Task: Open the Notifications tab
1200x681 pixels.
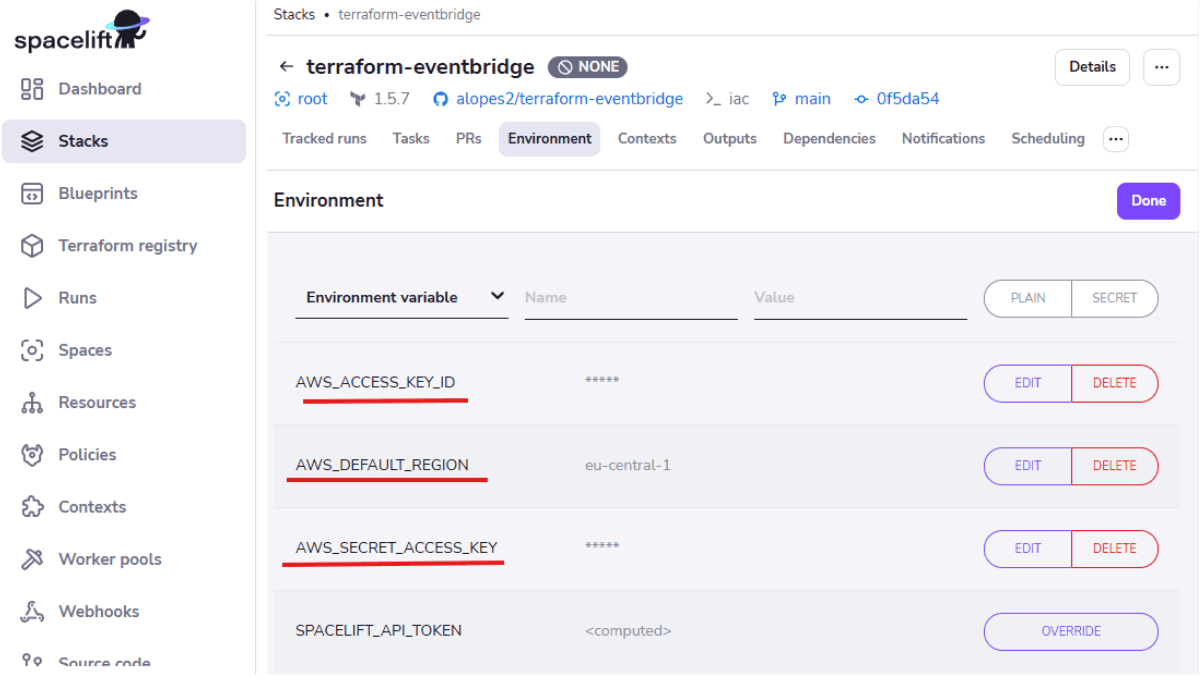Action: click(943, 139)
